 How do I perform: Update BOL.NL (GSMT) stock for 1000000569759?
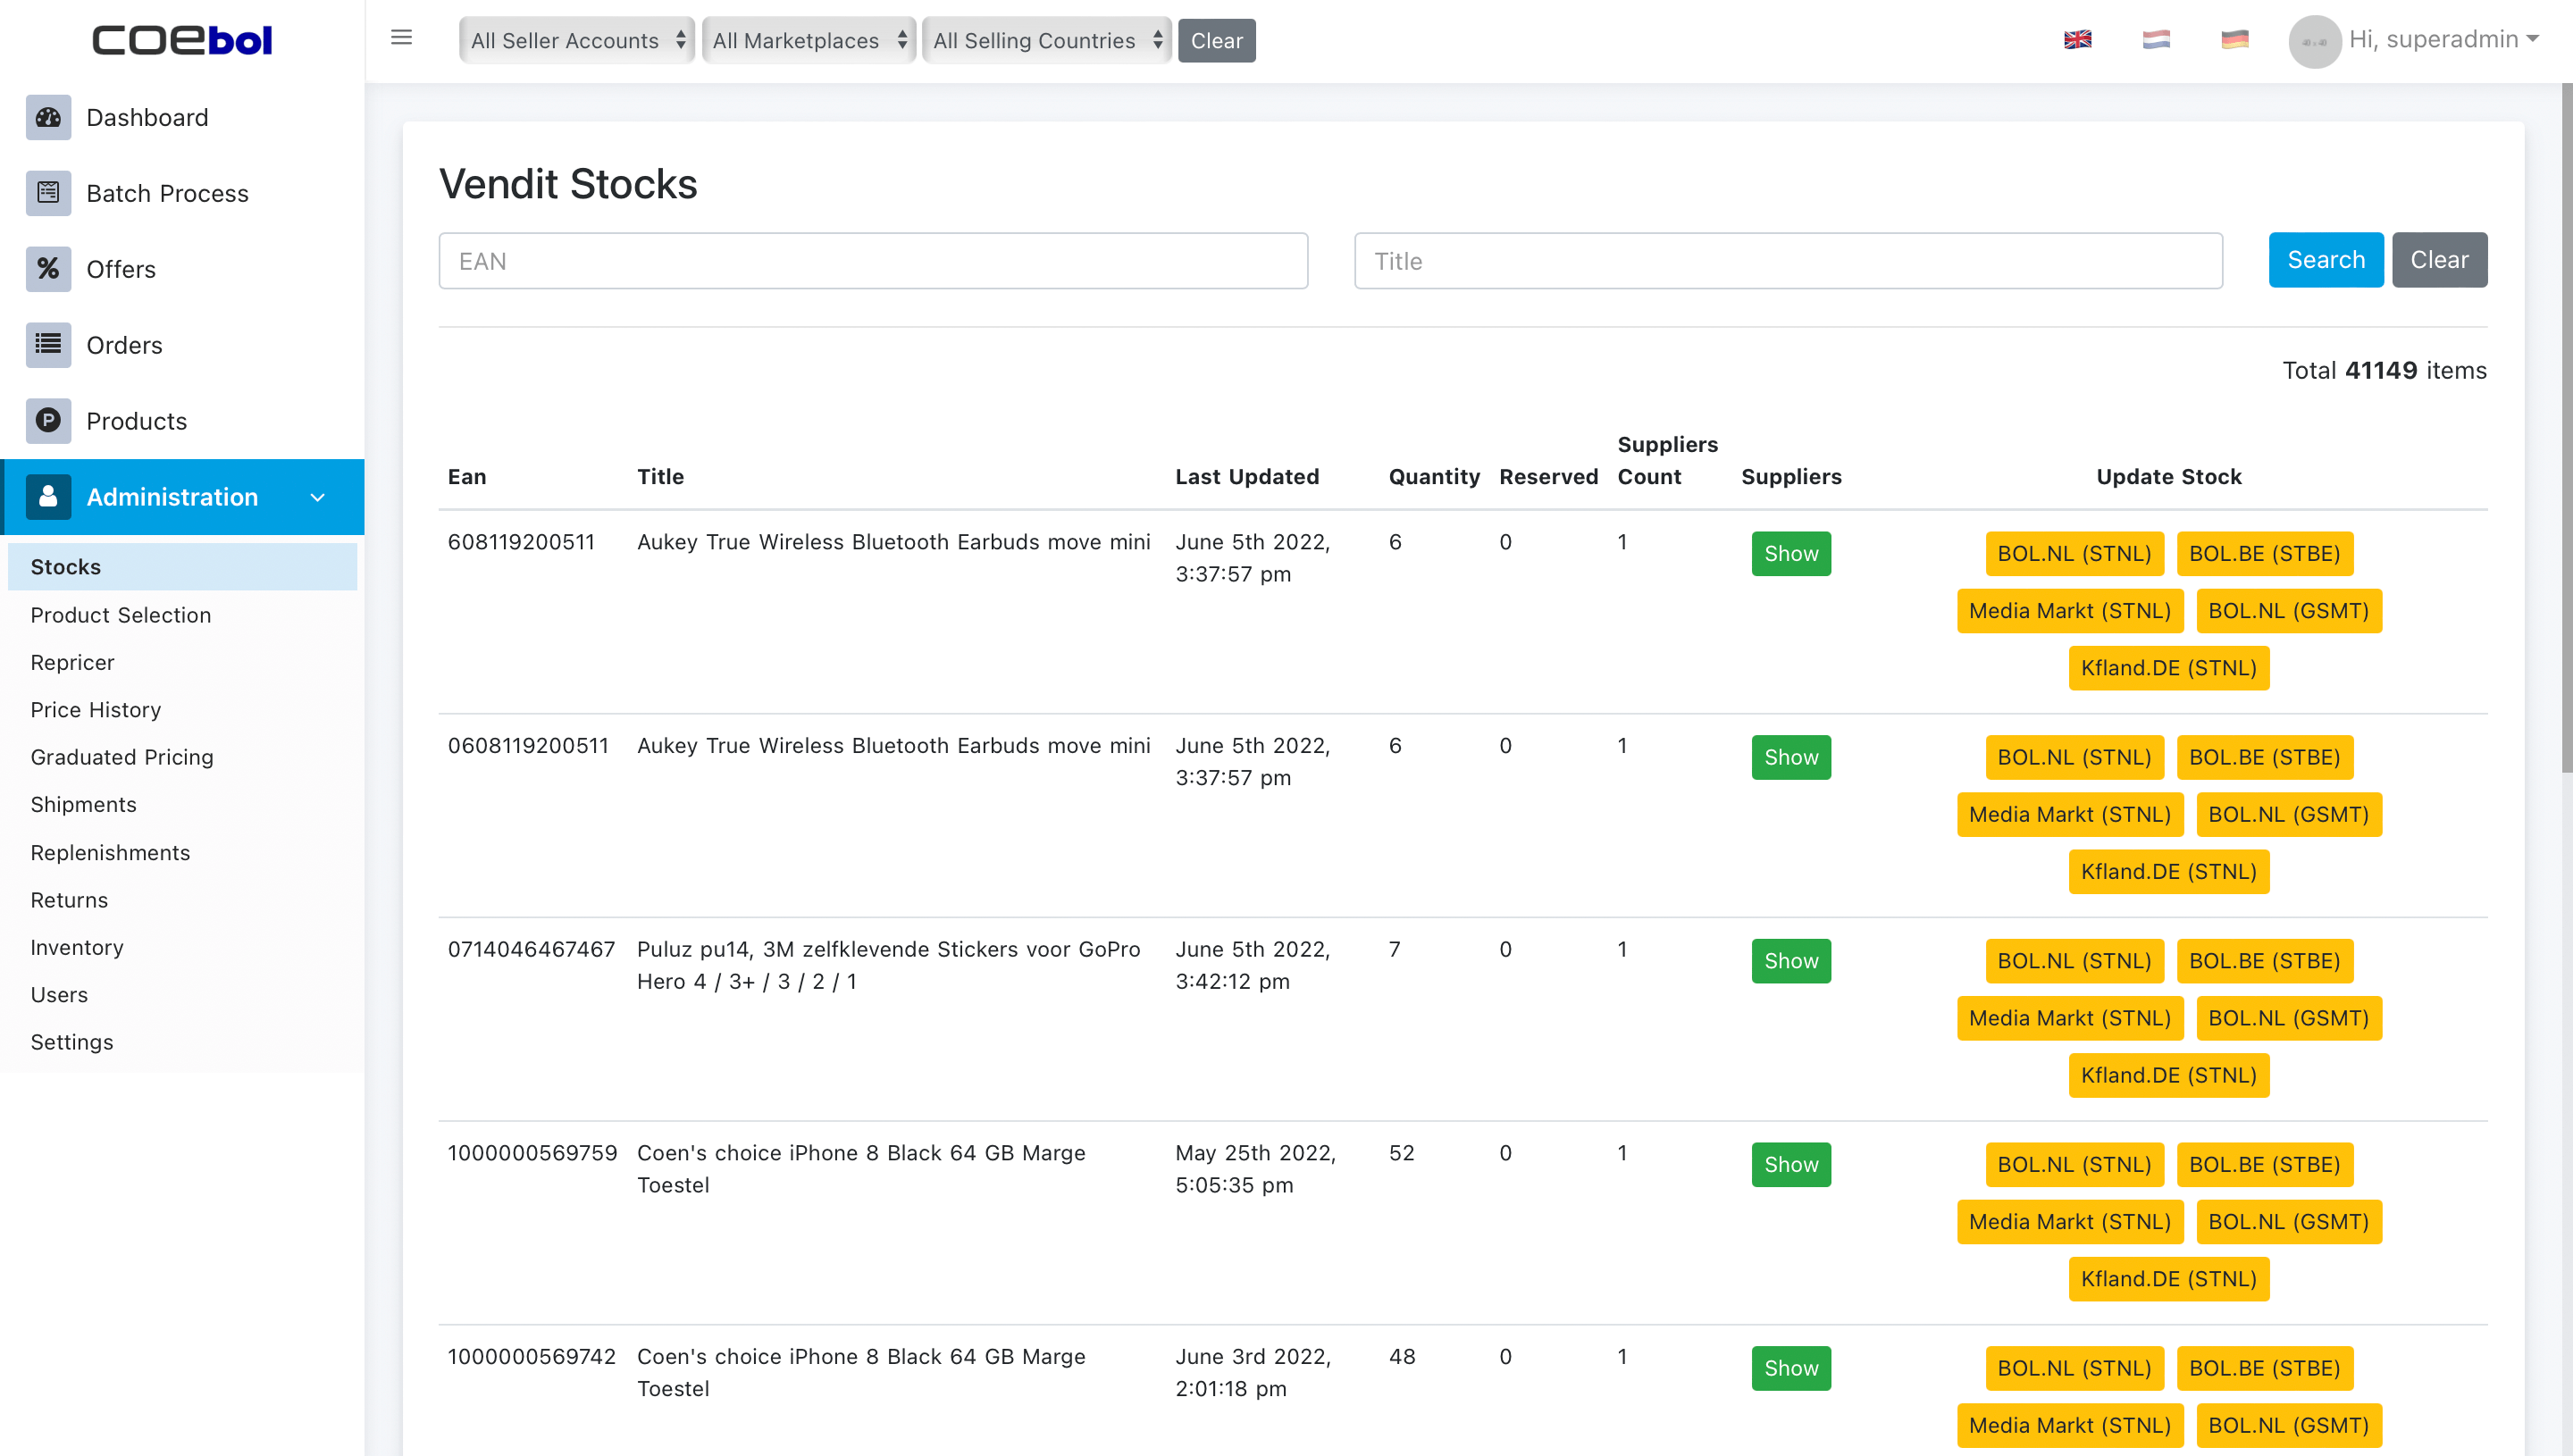pyautogui.click(x=2288, y=1222)
